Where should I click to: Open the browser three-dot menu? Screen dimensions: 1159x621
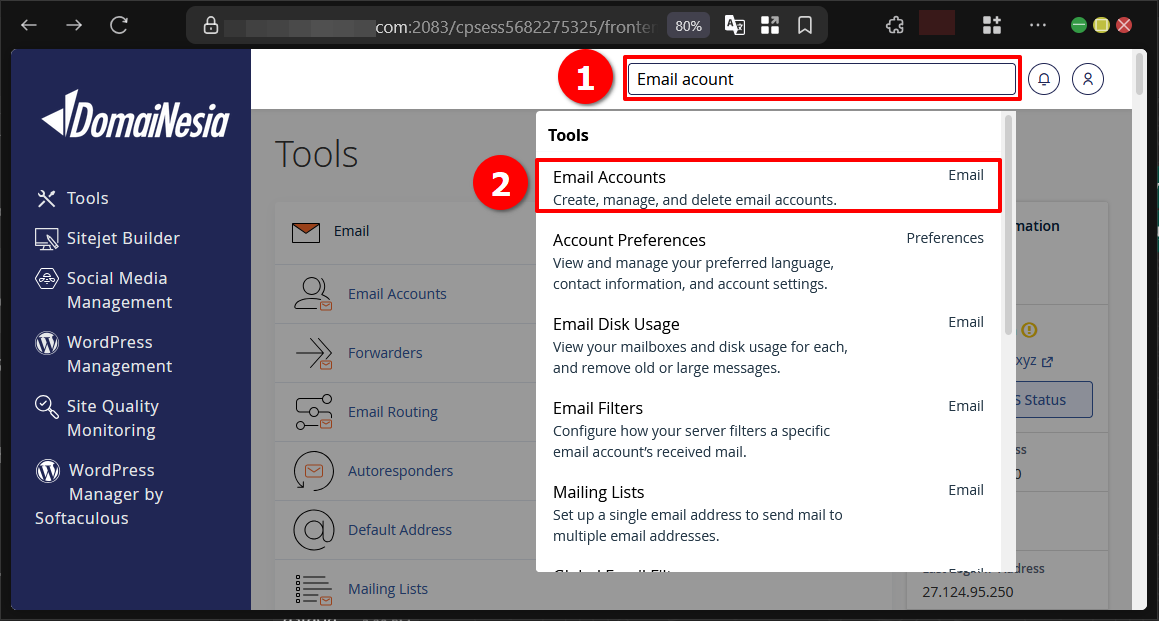click(x=1037, y=24)
